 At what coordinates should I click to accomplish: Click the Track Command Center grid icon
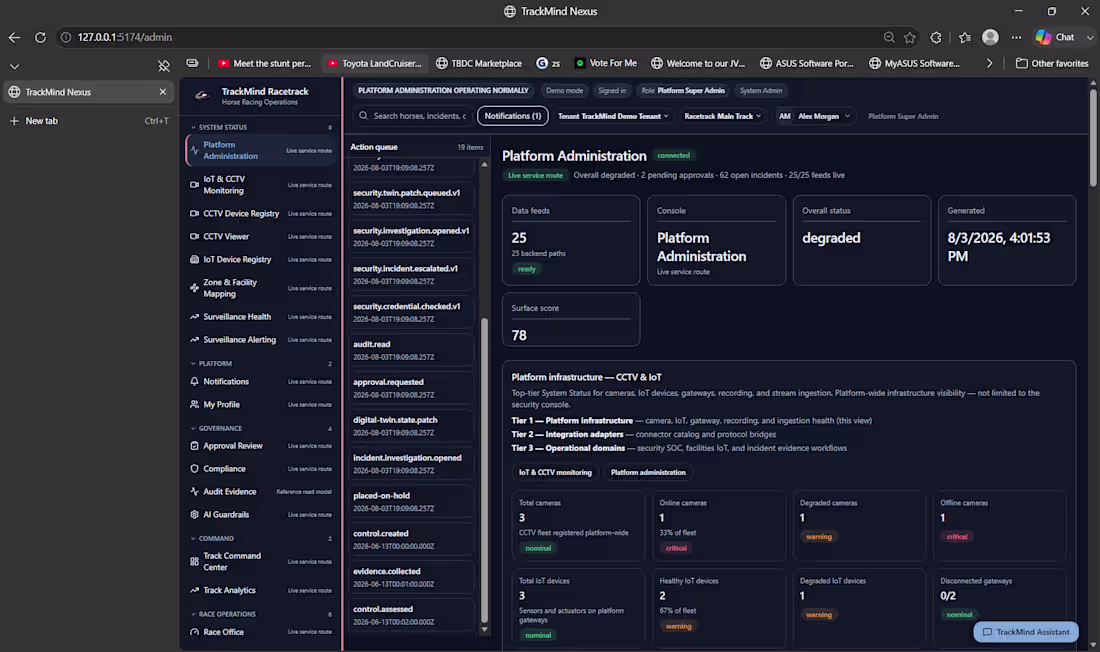tap(194, 561)
